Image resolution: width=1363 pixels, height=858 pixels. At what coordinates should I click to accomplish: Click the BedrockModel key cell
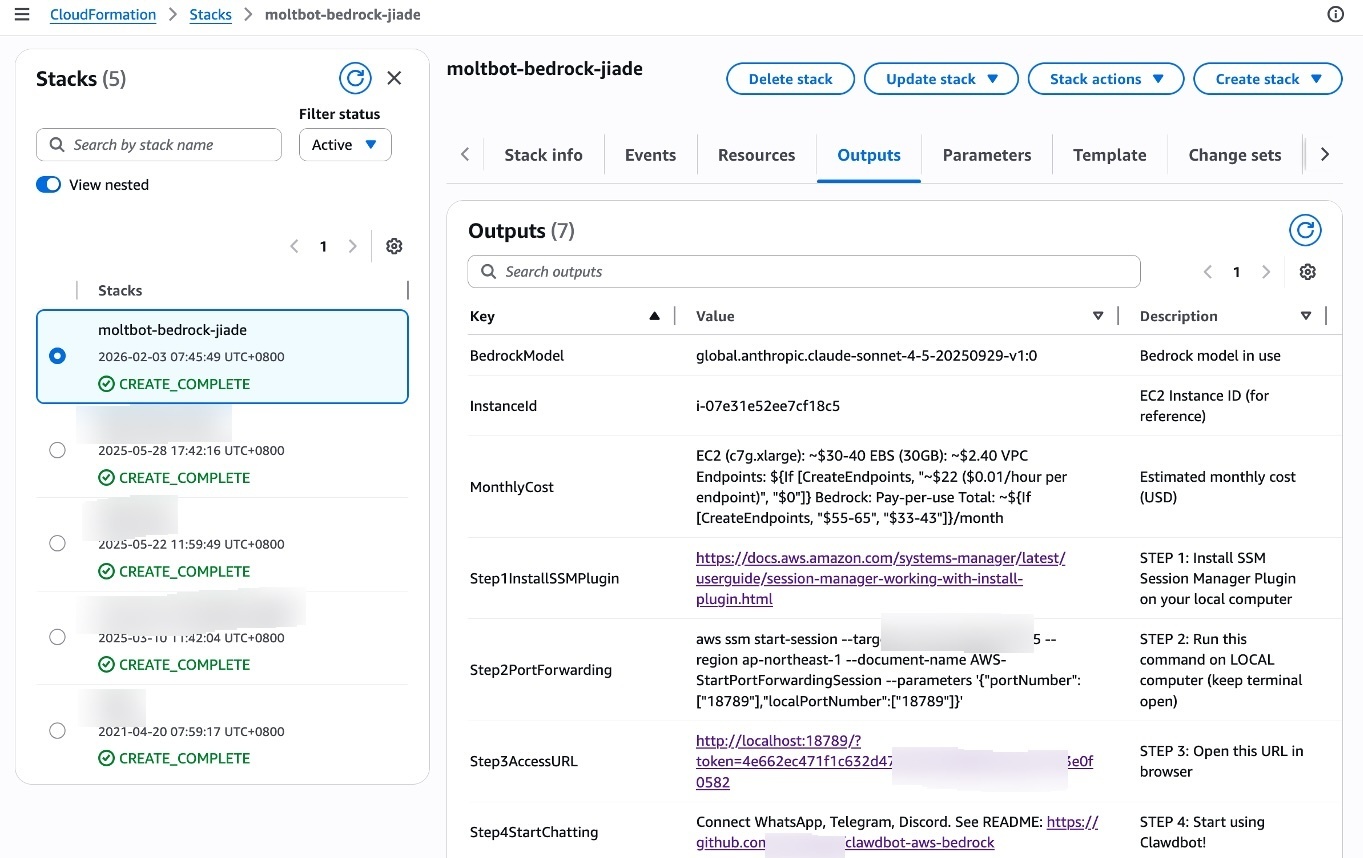coord(517,355)
